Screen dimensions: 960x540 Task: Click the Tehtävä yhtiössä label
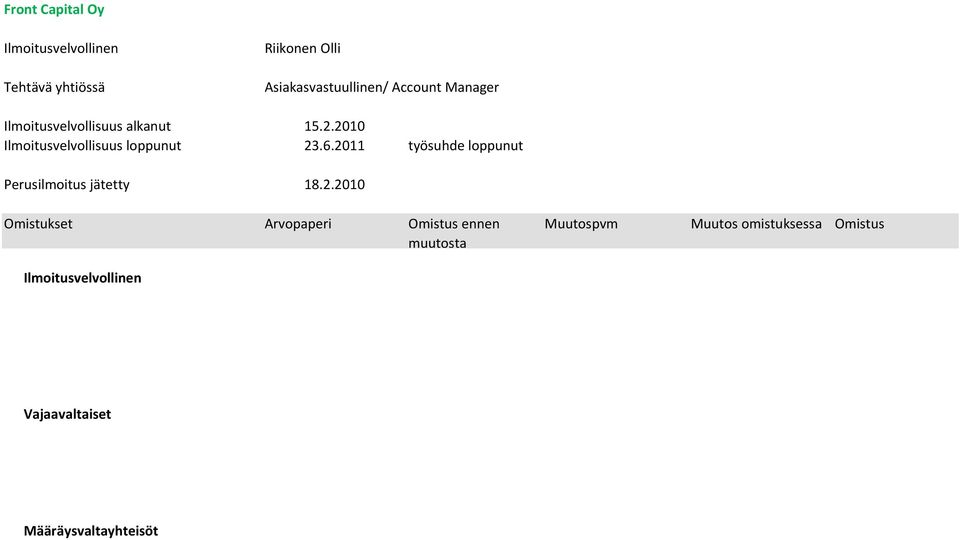(x=54, y=88)
